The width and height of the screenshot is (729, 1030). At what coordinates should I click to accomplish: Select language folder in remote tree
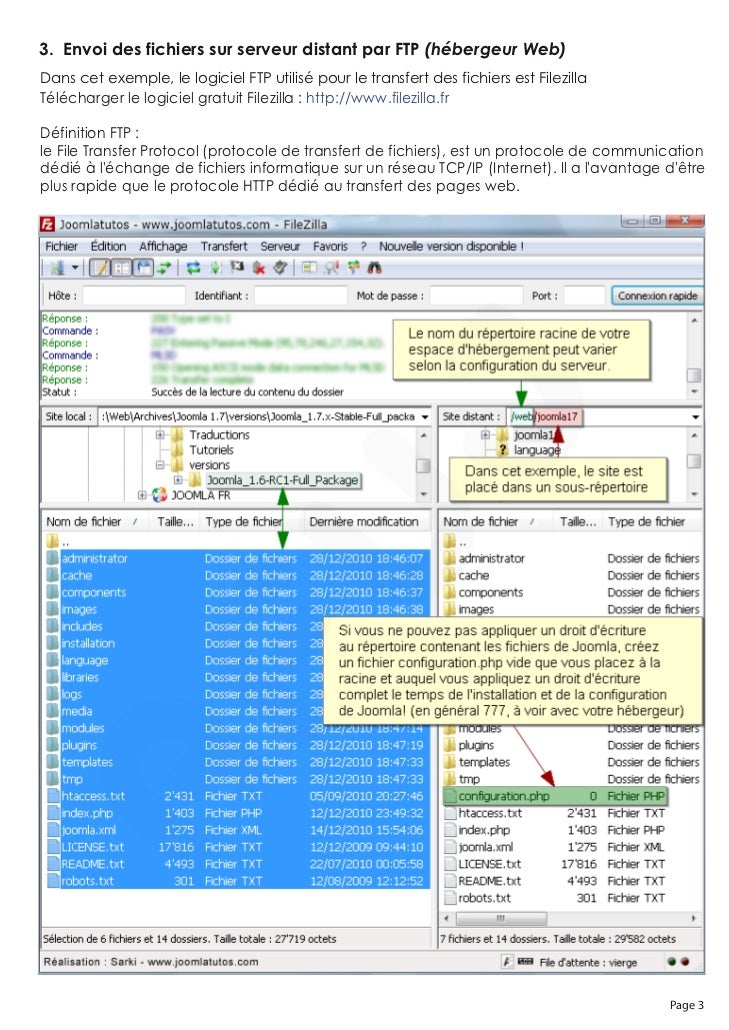537,450
